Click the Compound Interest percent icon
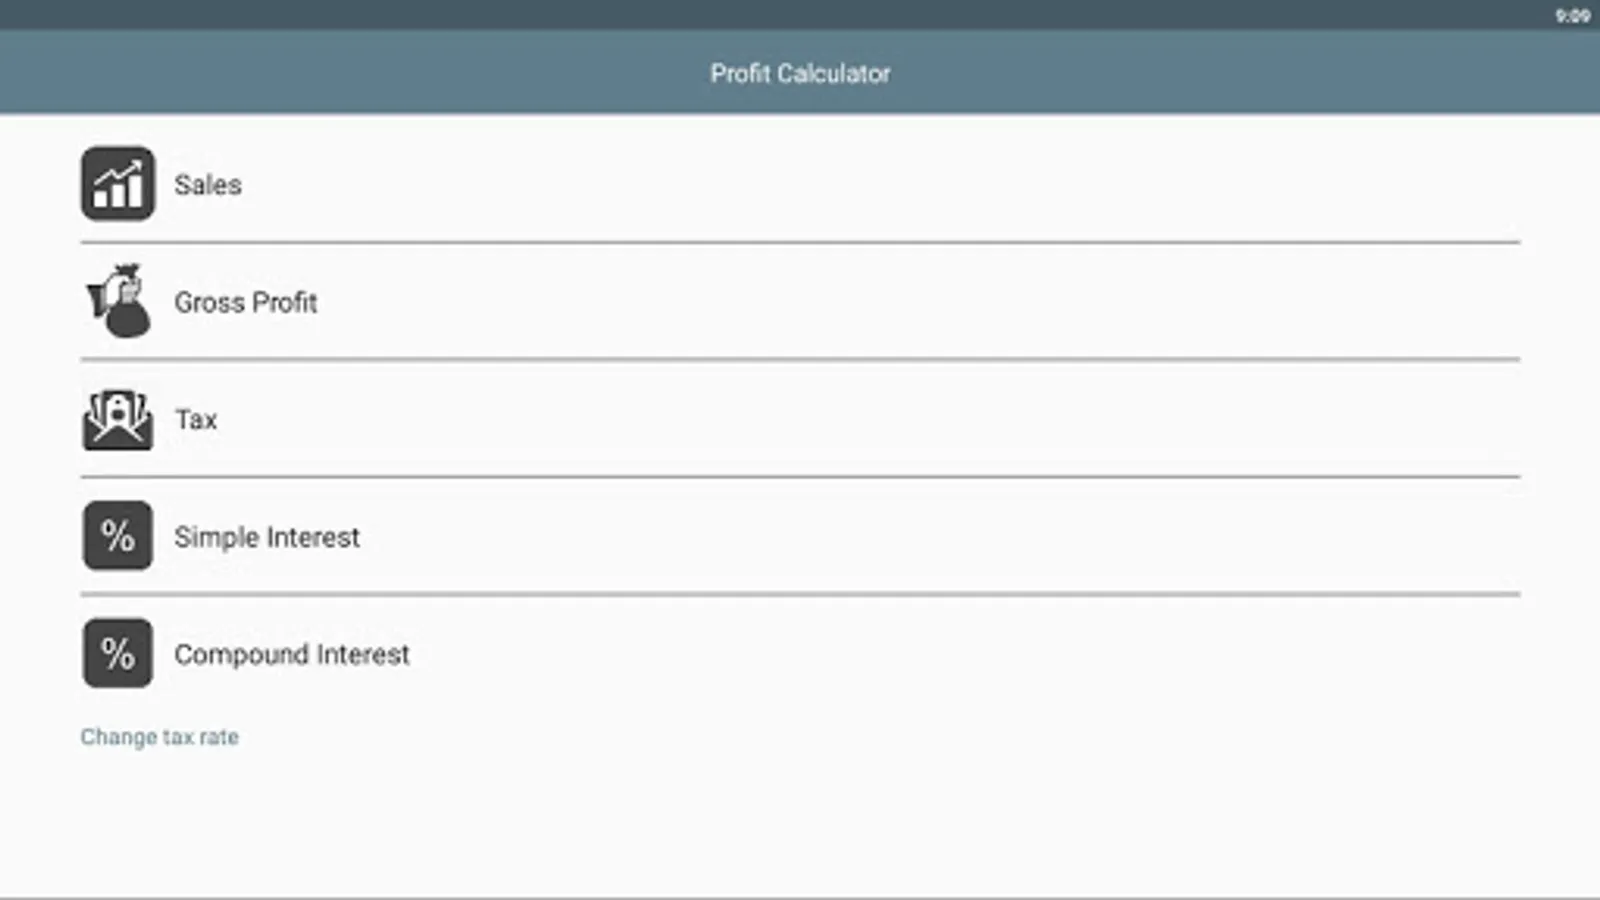This screenshot has height=900, width=1600. coord(118,654)
